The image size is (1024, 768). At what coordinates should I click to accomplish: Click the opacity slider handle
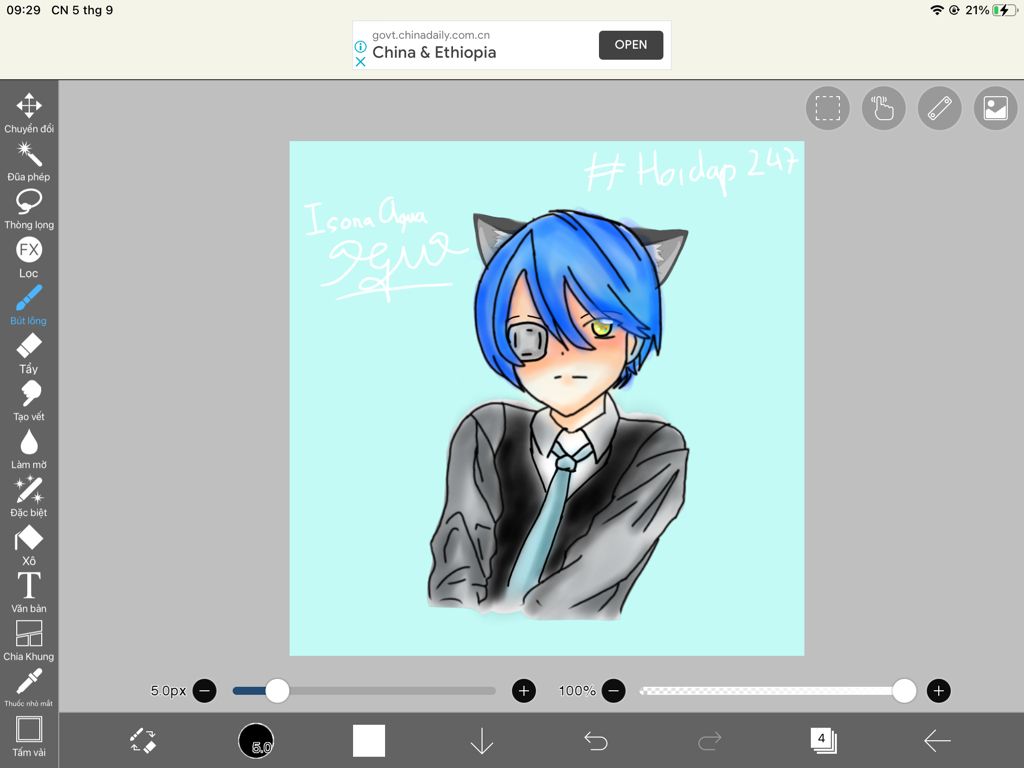[x=904, y=690]
